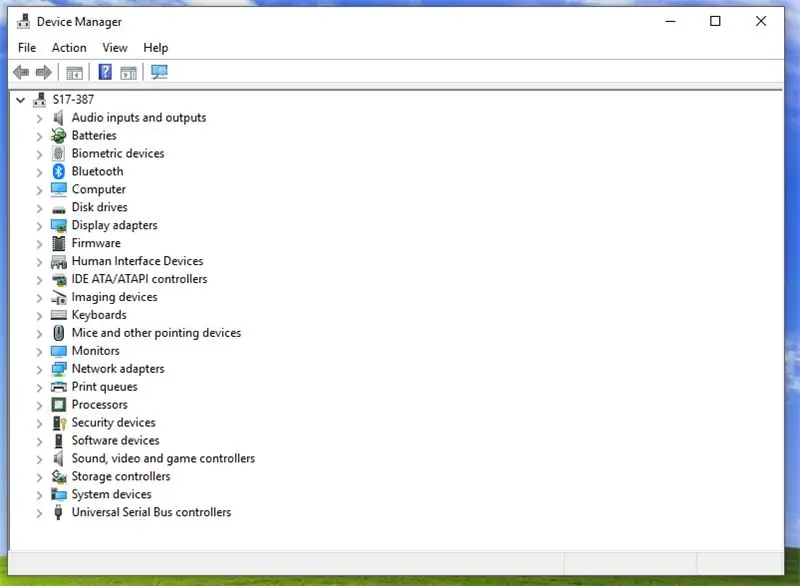Viewport: 800px width, 586px height.
Task: Click the Universal Serial Bus controllers plug icon
Action: click(x=58, y=513)
